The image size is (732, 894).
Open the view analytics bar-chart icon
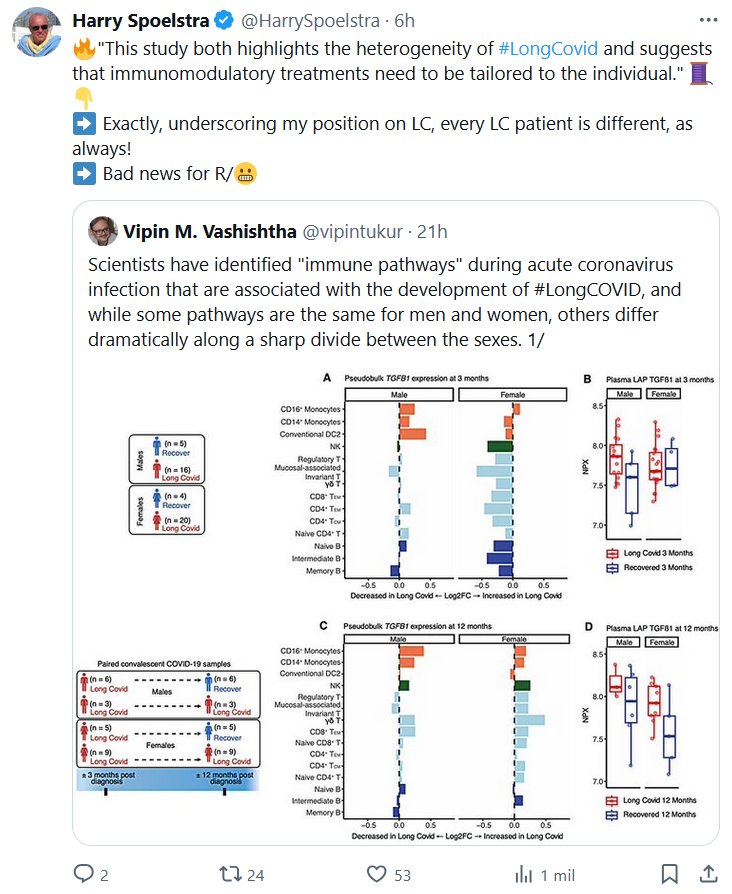(x=523, y=874)
